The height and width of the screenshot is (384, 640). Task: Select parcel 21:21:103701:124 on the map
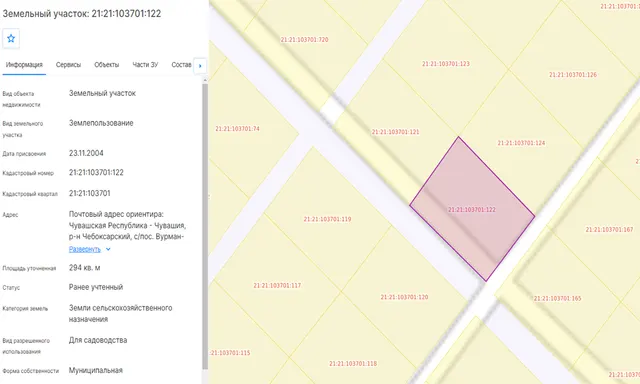coord(521,143)
